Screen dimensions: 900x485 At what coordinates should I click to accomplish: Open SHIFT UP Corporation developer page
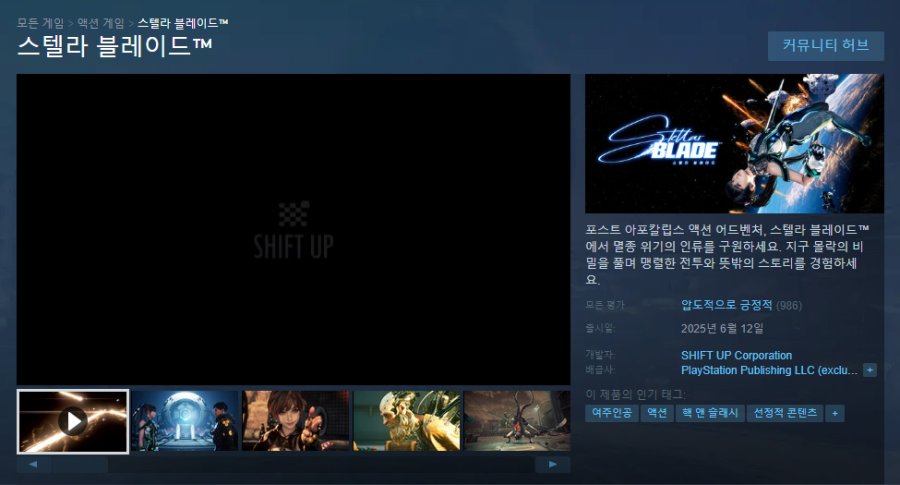[736, 355]
